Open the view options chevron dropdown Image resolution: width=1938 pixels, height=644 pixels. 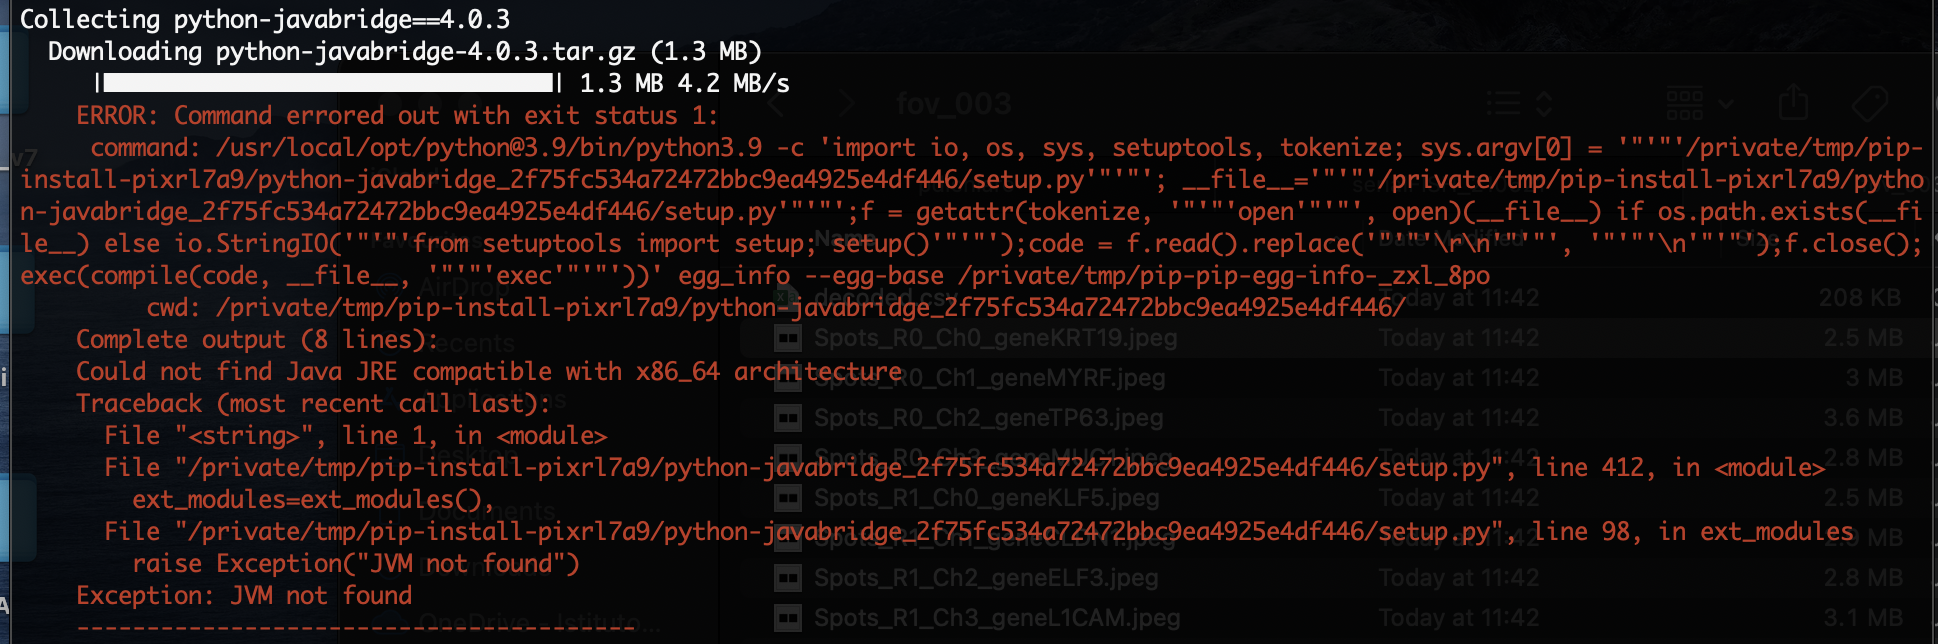pyautogui.click(x=1725, y=104)
